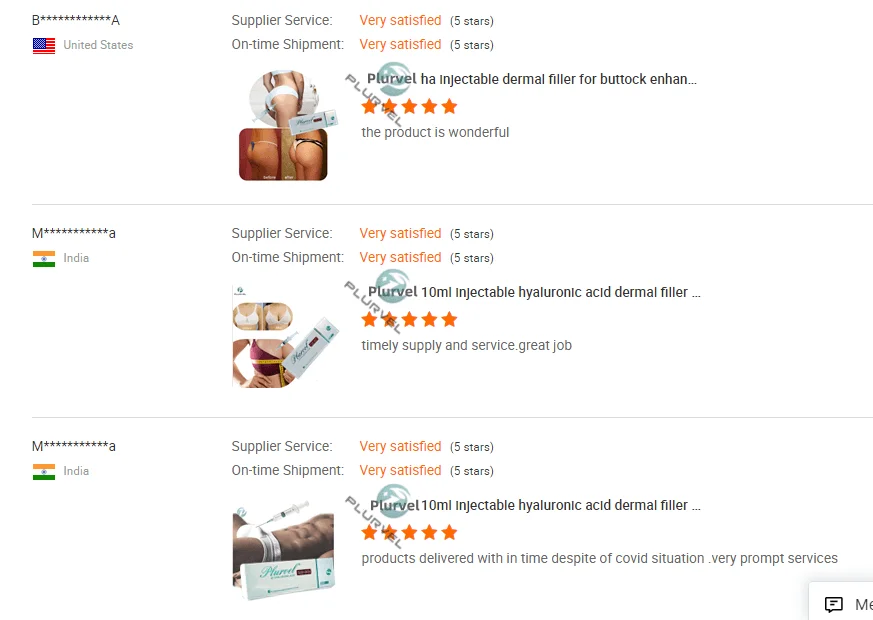
Task: Click star rating above covid situation review
Action: [409, 532]
